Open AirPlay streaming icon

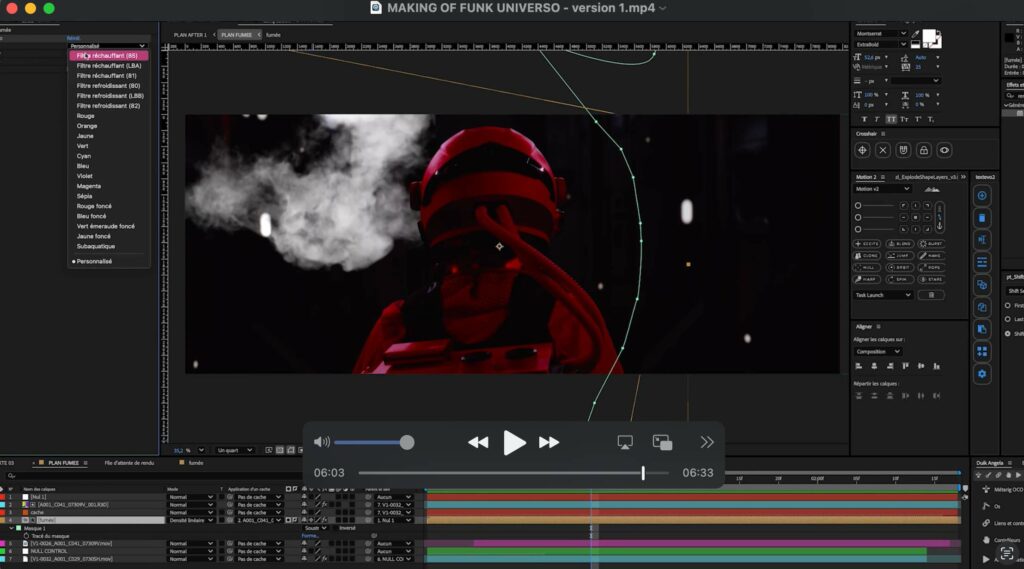(x=625, y=442)
